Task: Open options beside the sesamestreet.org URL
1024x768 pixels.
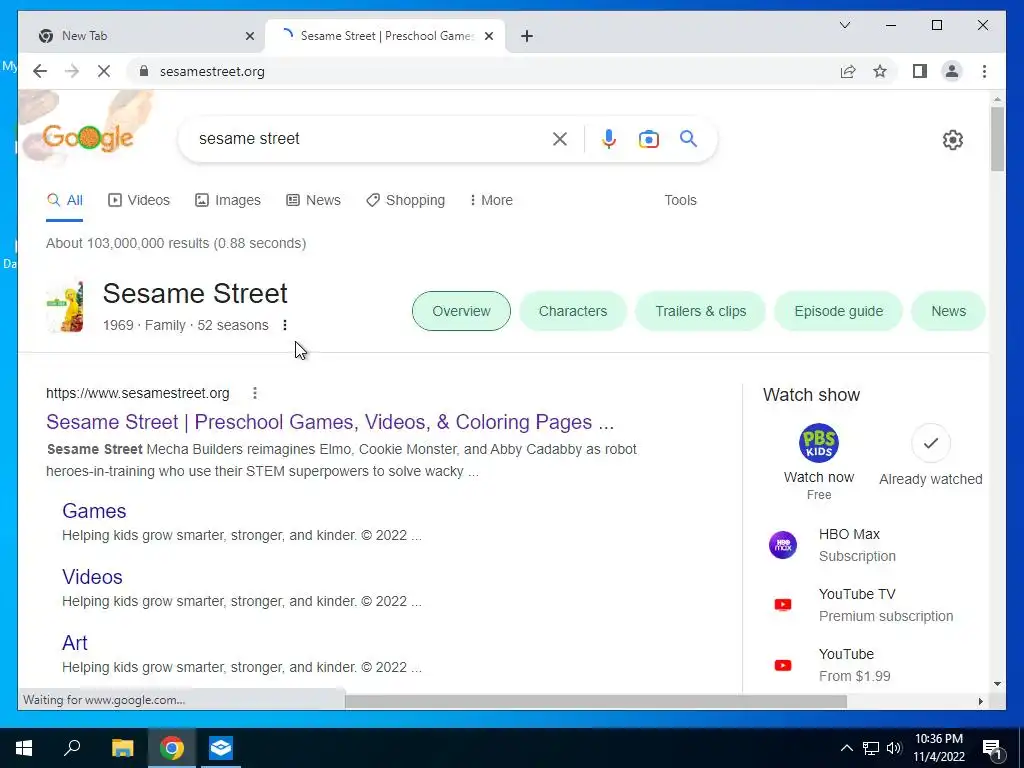Action: click(x=255, y=392)
